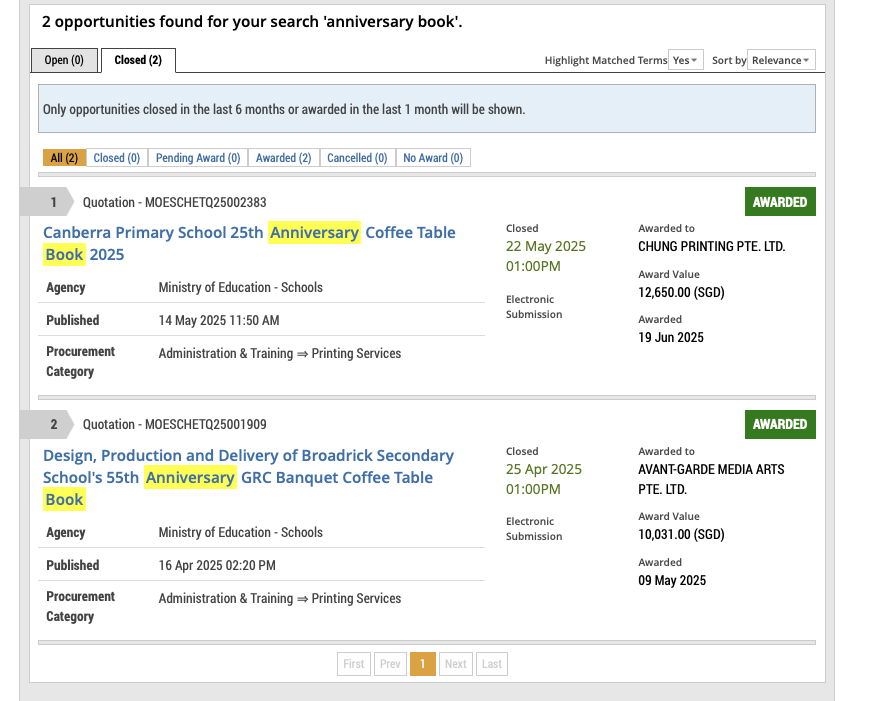Image resolution: width=872 pixels, height=701 pixels.
Task: Filter by No Award (0)
Action: [433, 158]
